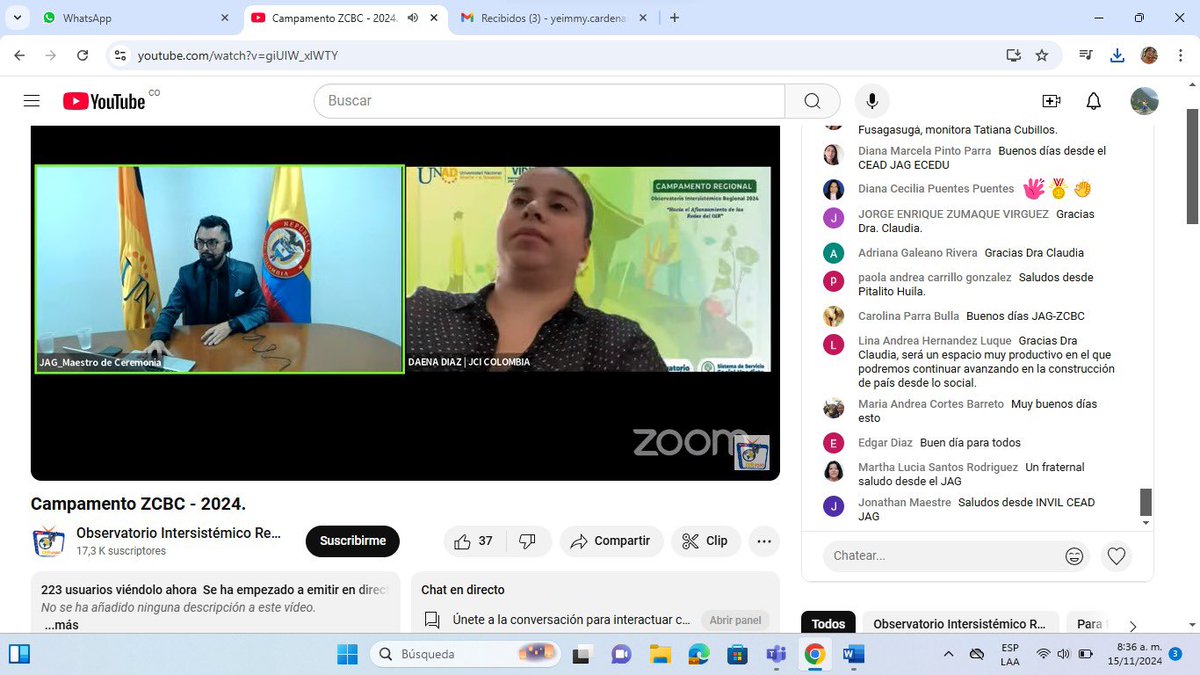Screen dimensions: 1200x675
Task: Open the Chrome tab search dropdown
Action: [17, 18]
